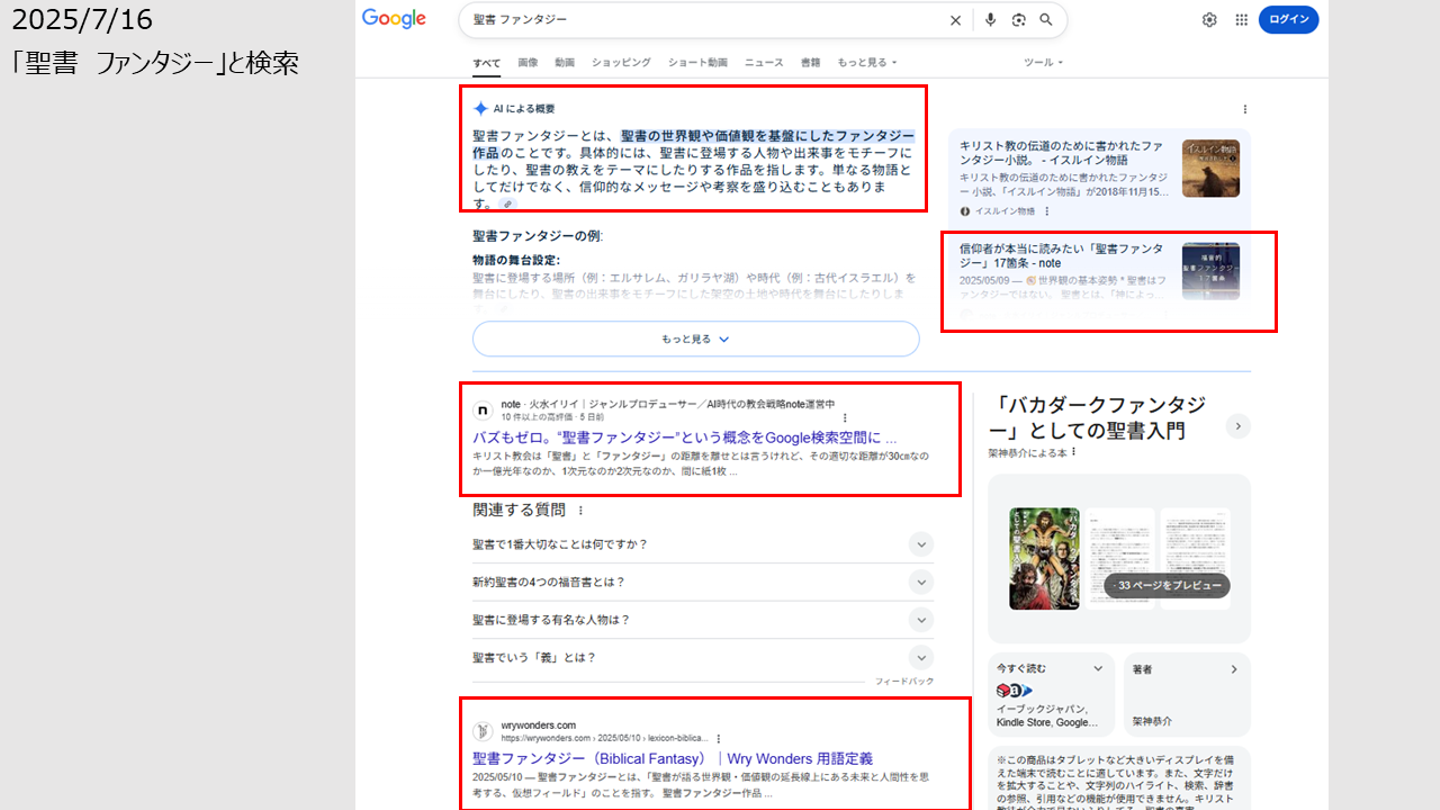Switch to the 画像 tab
This screenshot has height=810, width=1440.
528,62
